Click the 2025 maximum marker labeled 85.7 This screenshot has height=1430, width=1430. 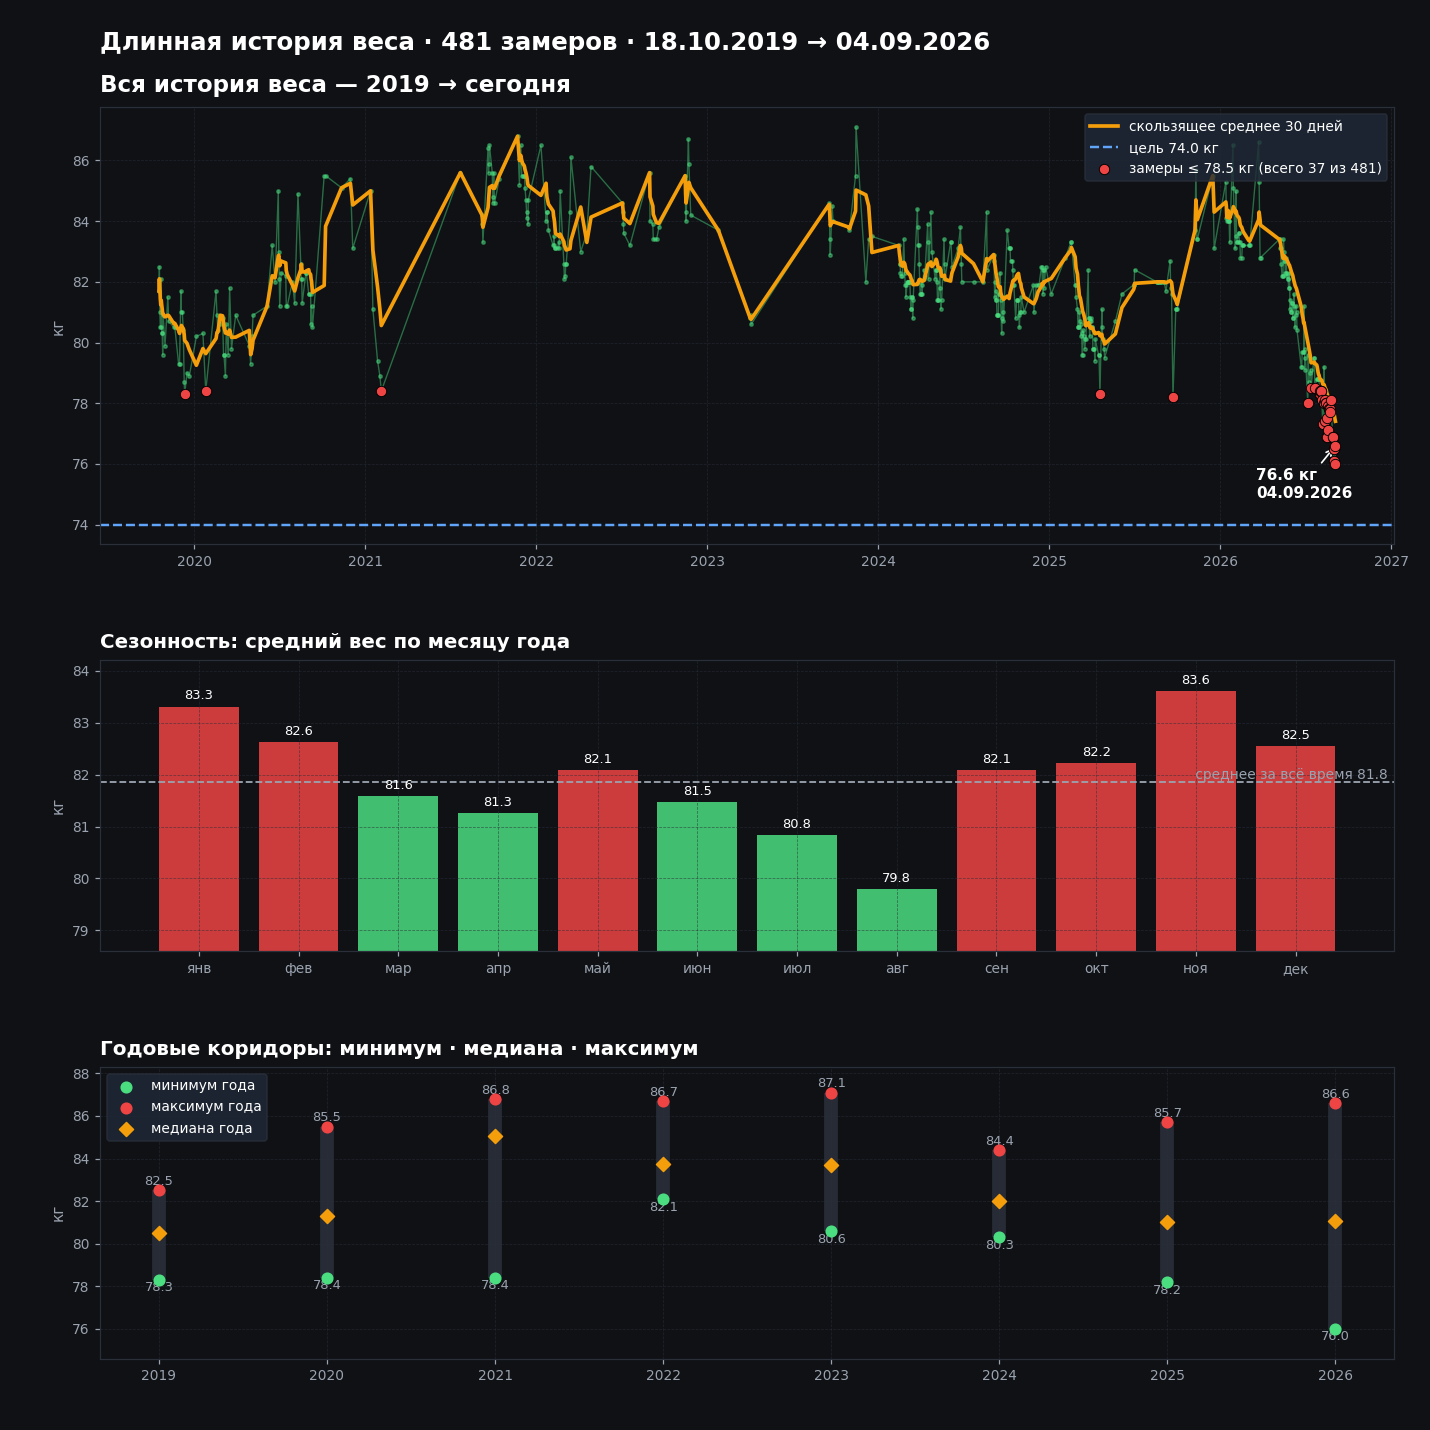(1167, 1122)
